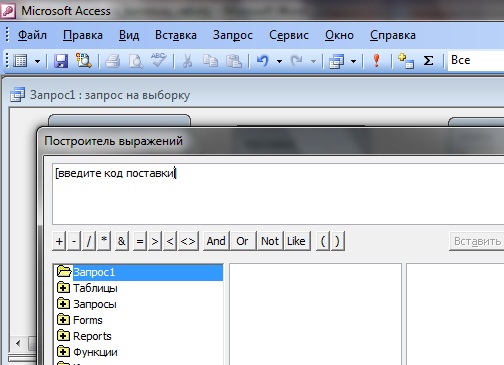Viewport: 504px width, 365px height.
Task: Insert the Or operator button
Action: pos(243,241)
